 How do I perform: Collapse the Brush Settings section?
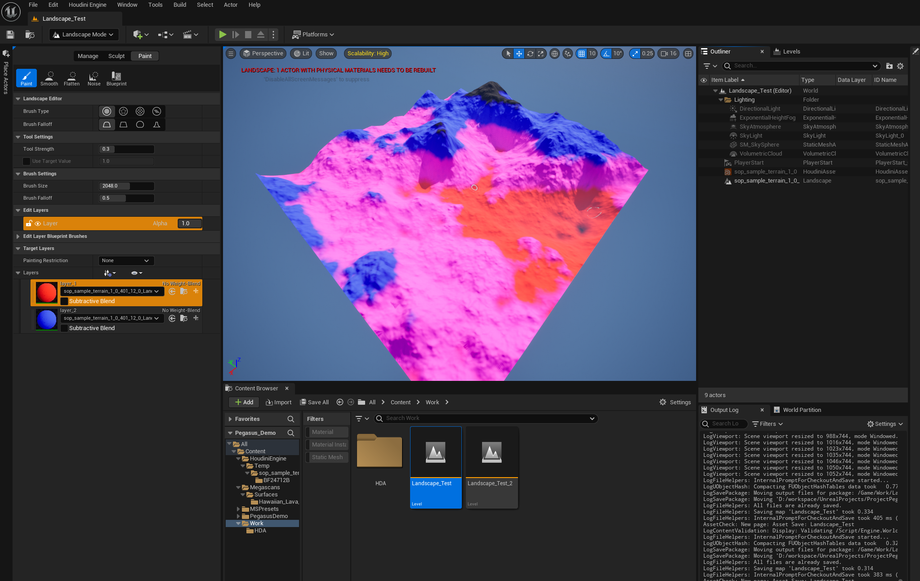click(x=18, y=174)
